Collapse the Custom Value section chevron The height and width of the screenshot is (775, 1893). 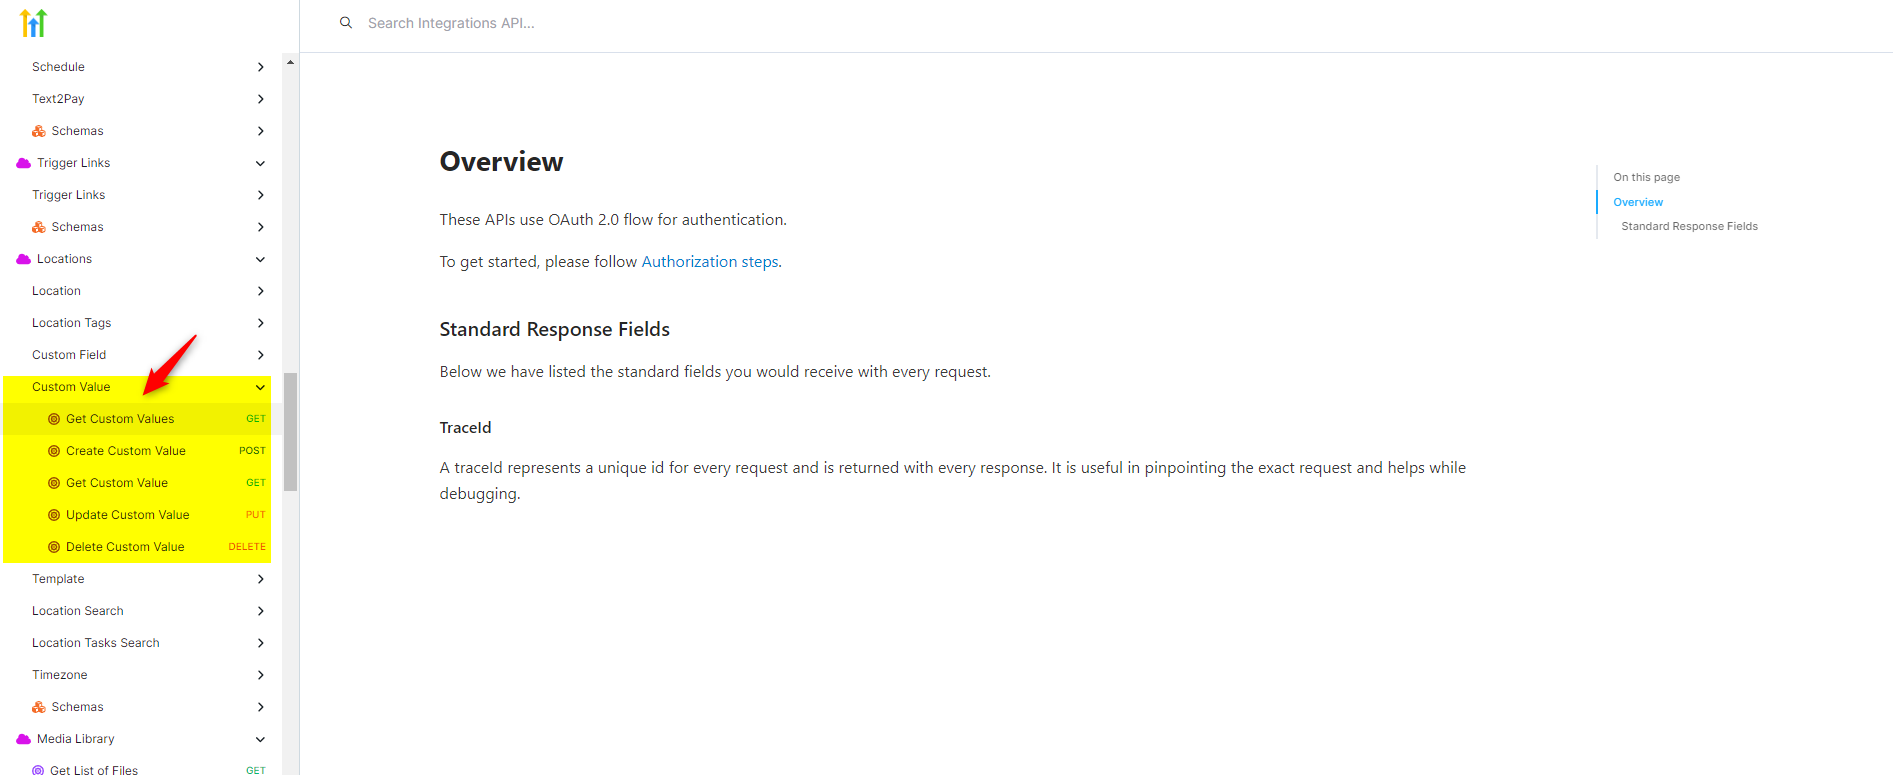(x=260, y=387)
